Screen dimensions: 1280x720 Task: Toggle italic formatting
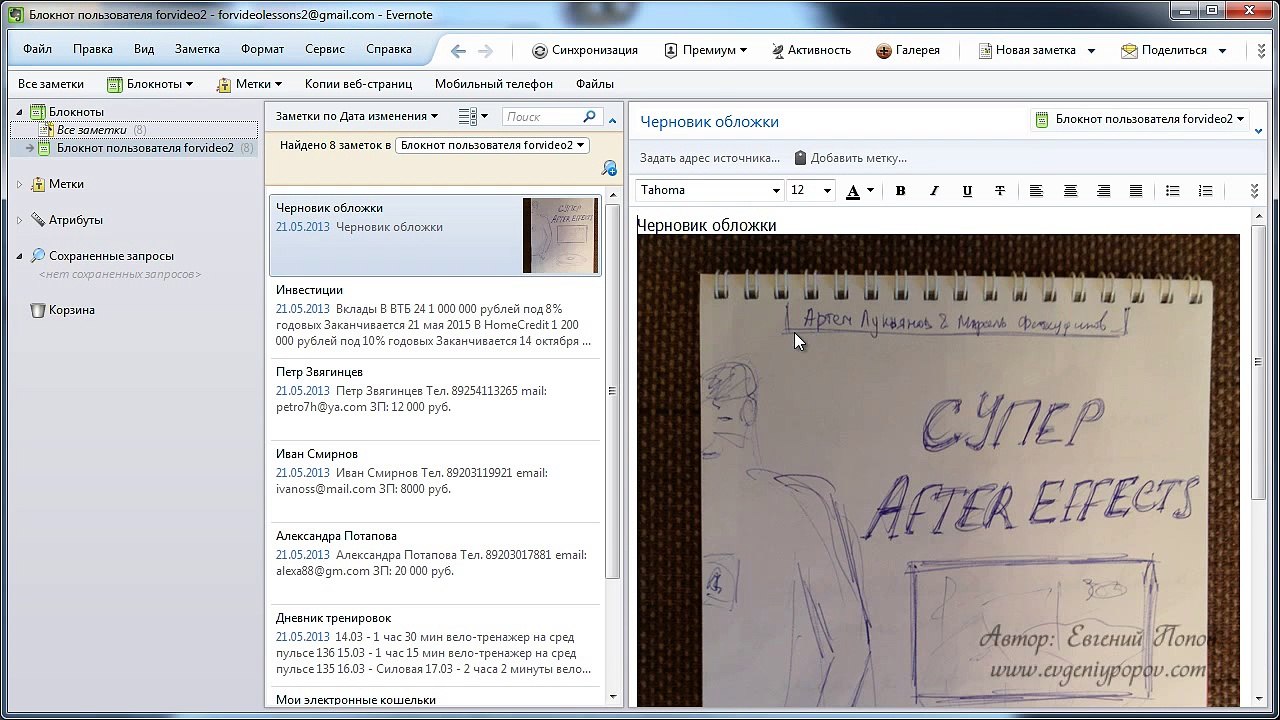pos(934,191)
